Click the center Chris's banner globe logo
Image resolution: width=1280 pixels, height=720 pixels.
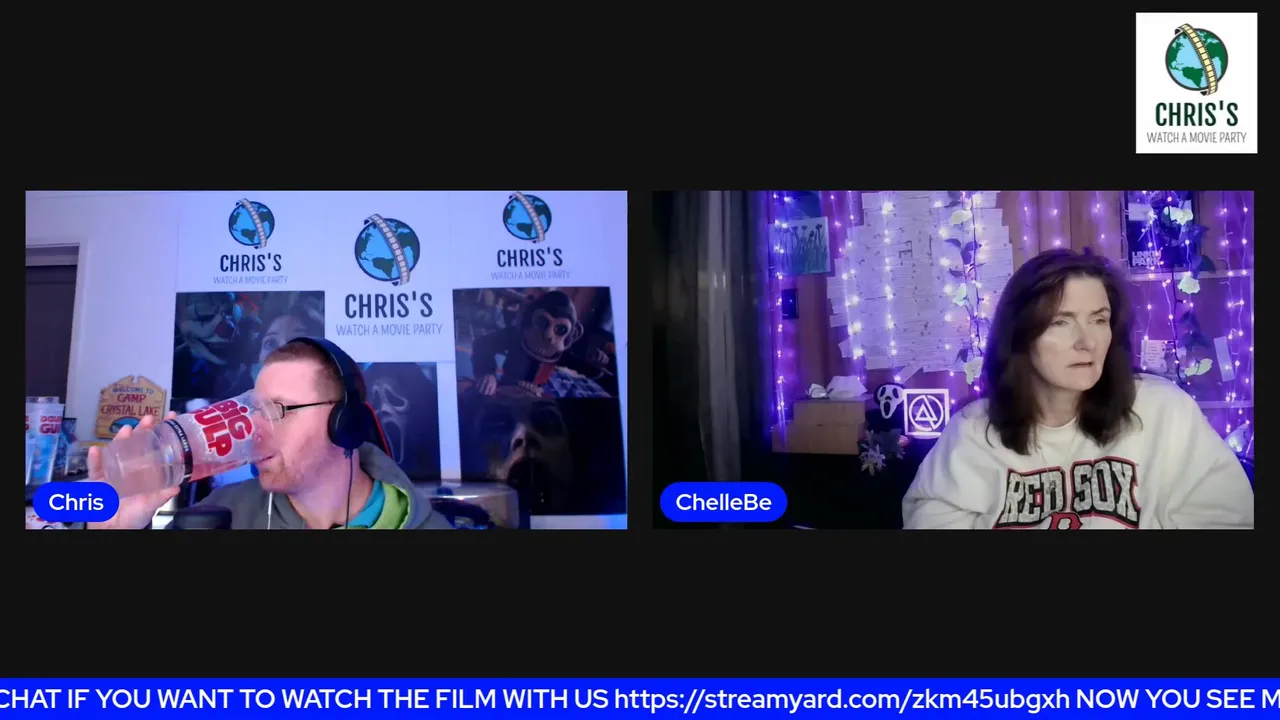click(x=387, y=250)
